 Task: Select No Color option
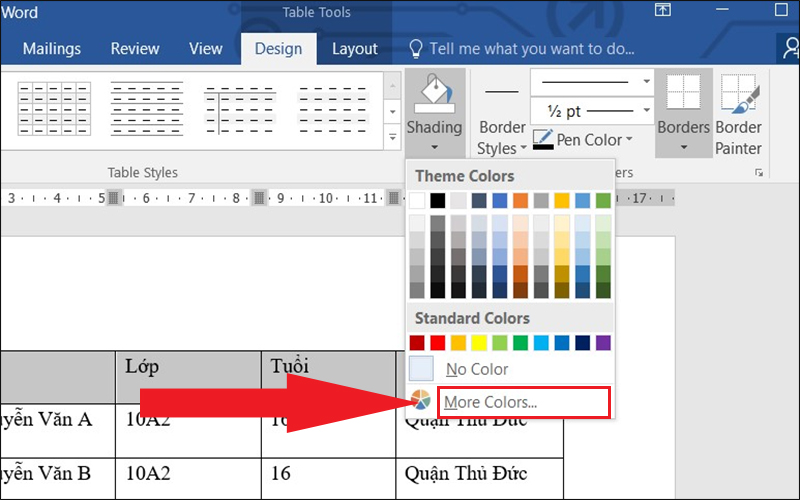477,369
